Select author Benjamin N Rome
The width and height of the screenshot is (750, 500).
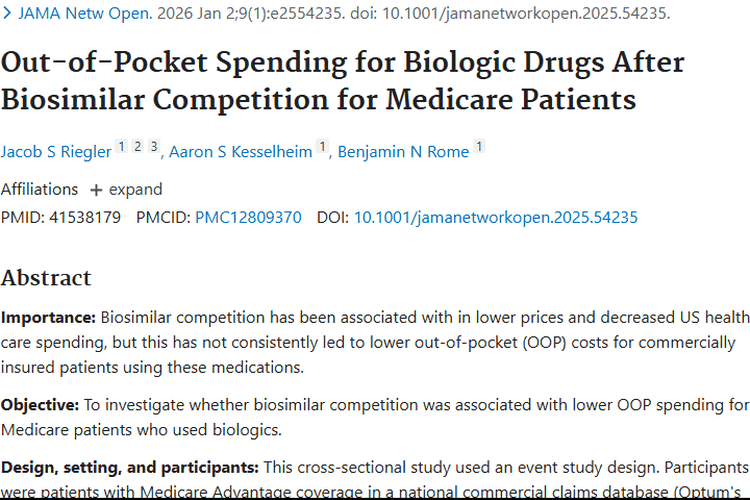click(x=401, y=152)
